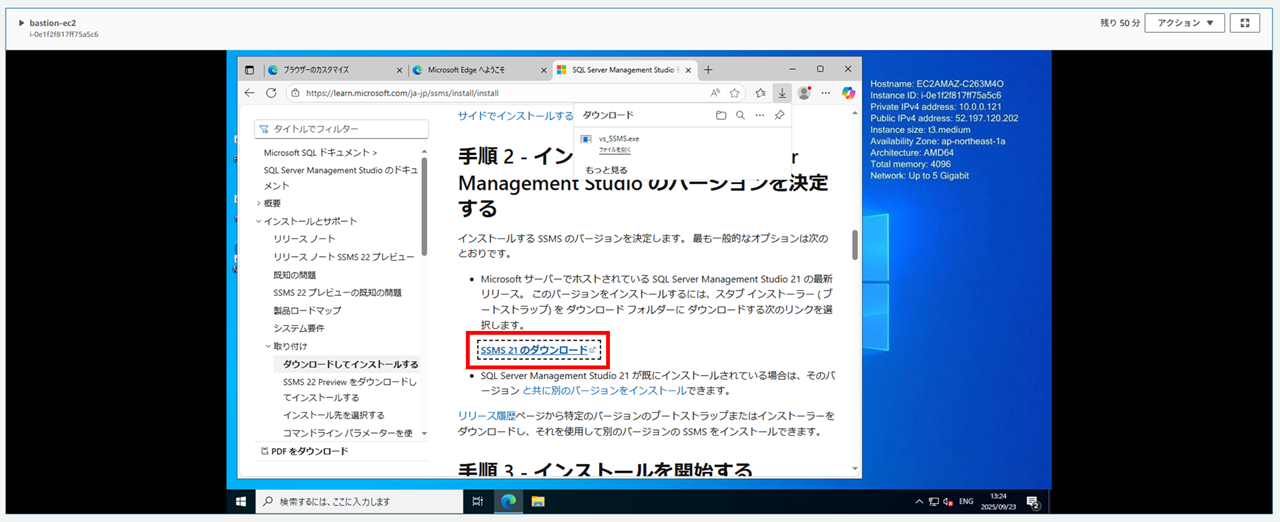Click the site info padlock icon

point(296,93)
